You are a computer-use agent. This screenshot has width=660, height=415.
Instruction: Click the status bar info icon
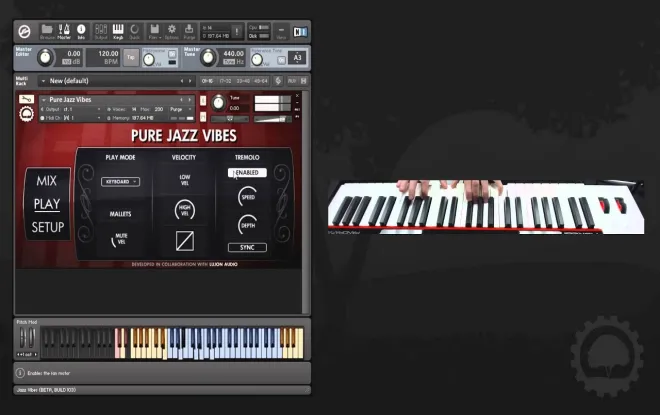pos(20,373)
